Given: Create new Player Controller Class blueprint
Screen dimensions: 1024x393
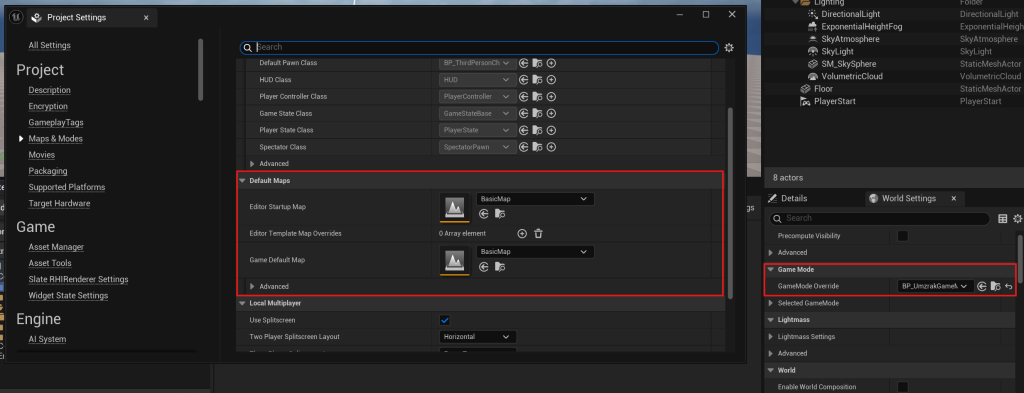Looking at the screenshot, I should (x=551, y=97).
